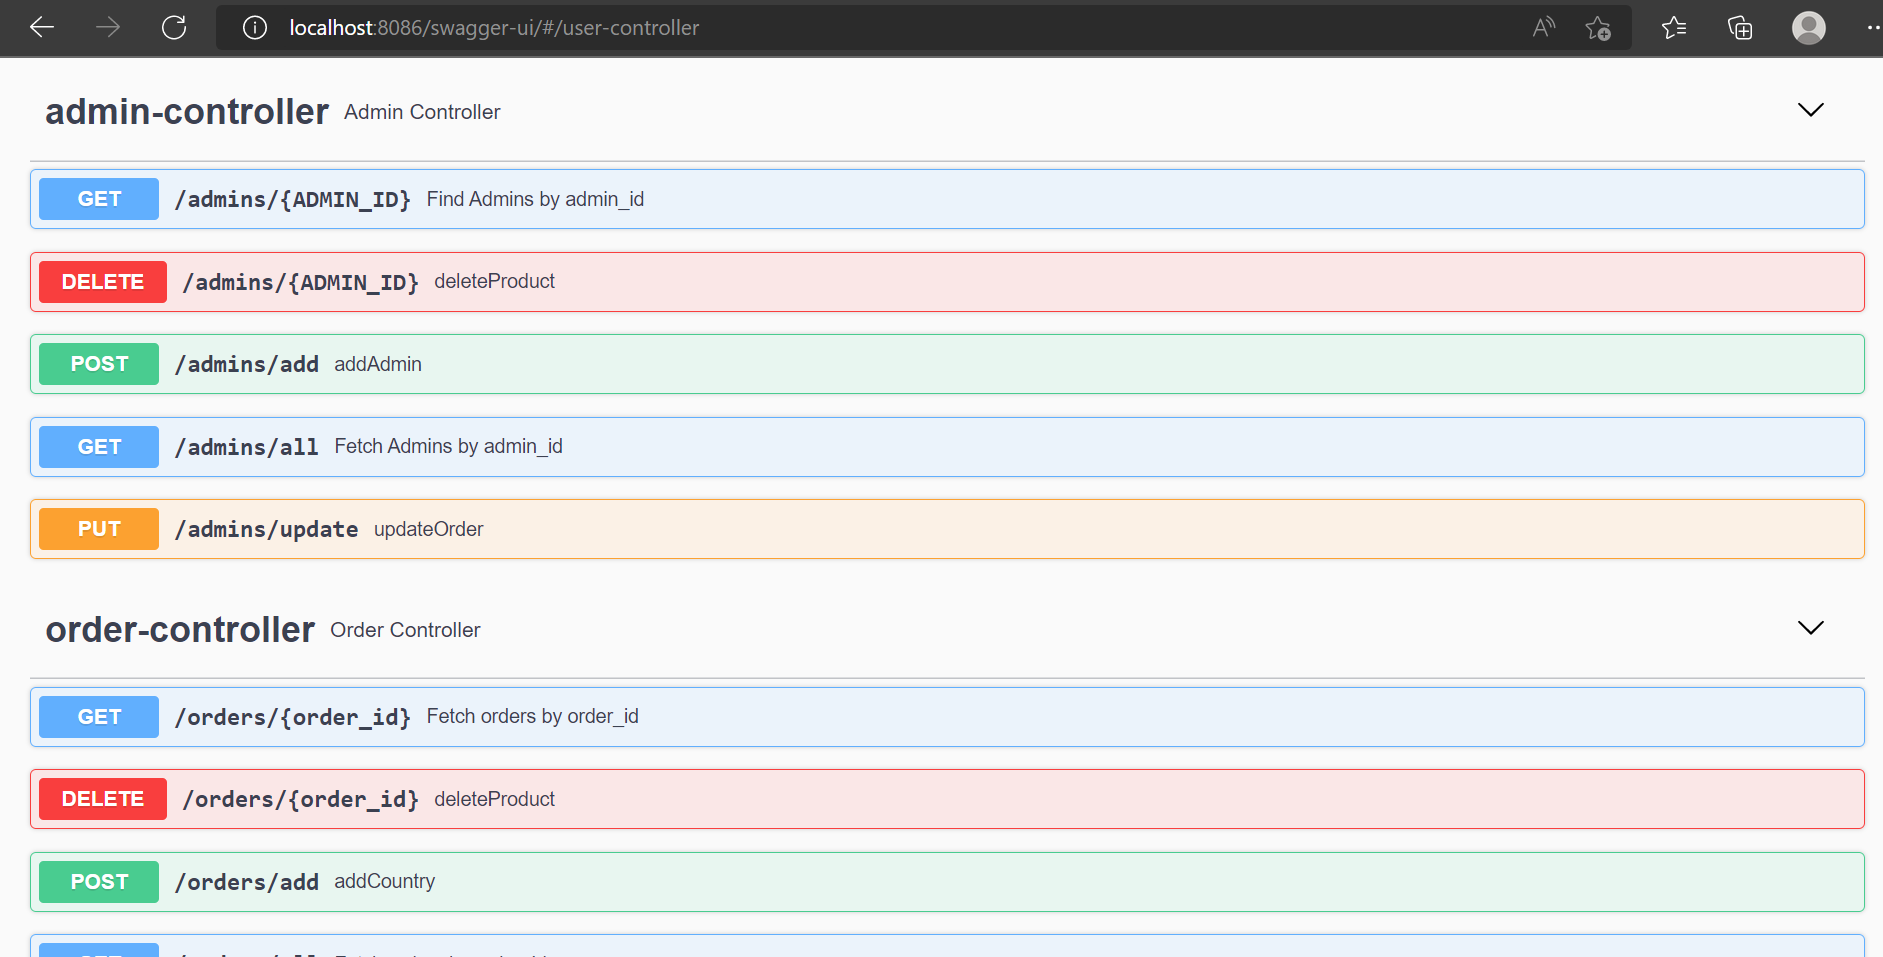Expand GET /admins/{ADMIN_ID} operation
This screenshot has height=957, width=1883.
[x=947, y=199]
